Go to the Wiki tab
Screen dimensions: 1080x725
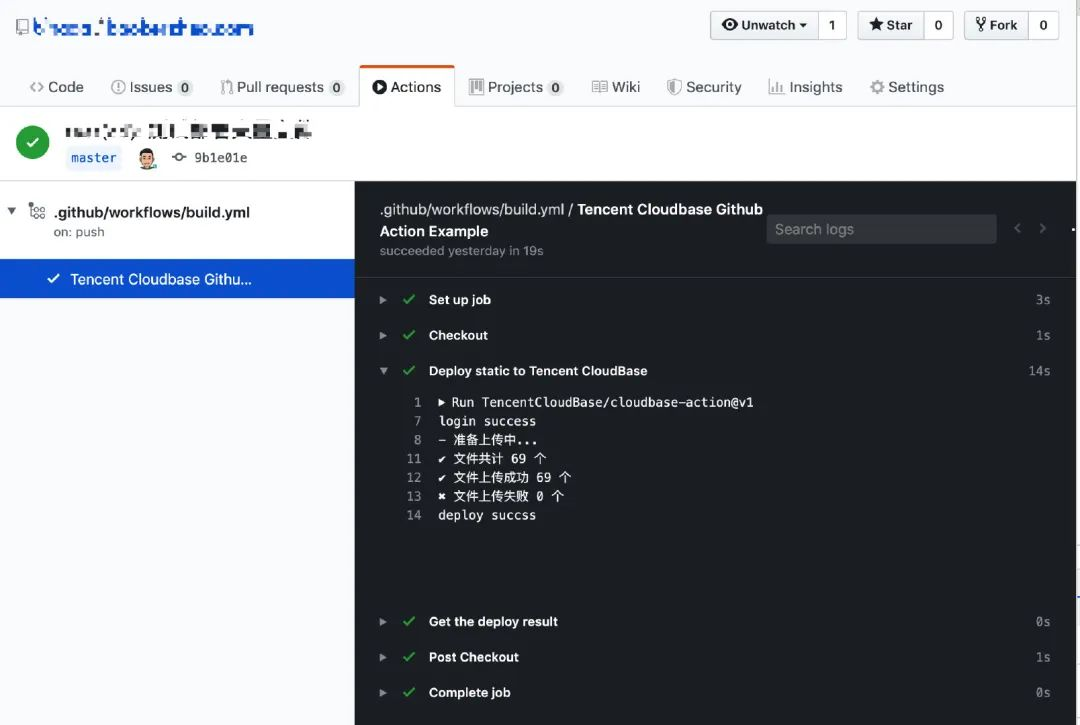(616, 87)
